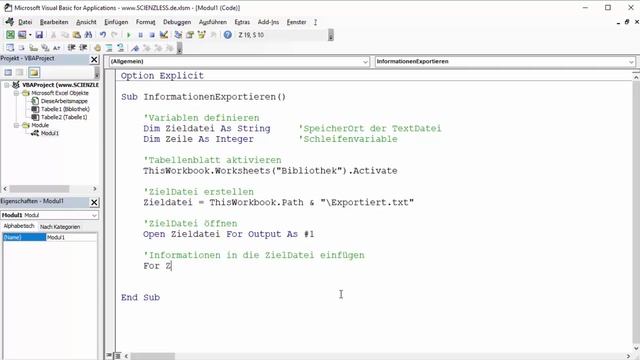Click the code window horizontal scrollbar thumb
The height and width of the screenshot is (360, 640).
(x=152, y=356)
